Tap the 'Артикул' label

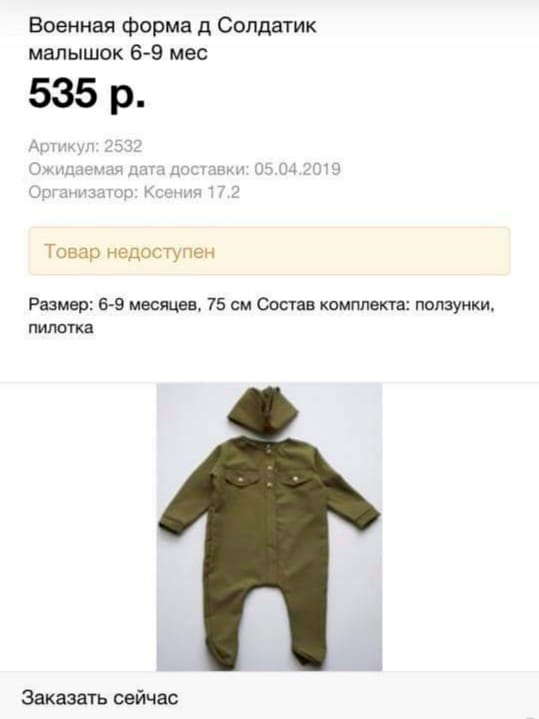[x=64, y=147]
